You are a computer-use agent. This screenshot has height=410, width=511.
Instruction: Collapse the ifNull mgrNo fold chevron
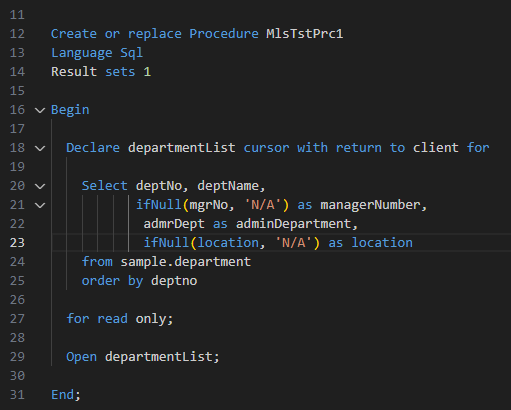pos(40,205)
